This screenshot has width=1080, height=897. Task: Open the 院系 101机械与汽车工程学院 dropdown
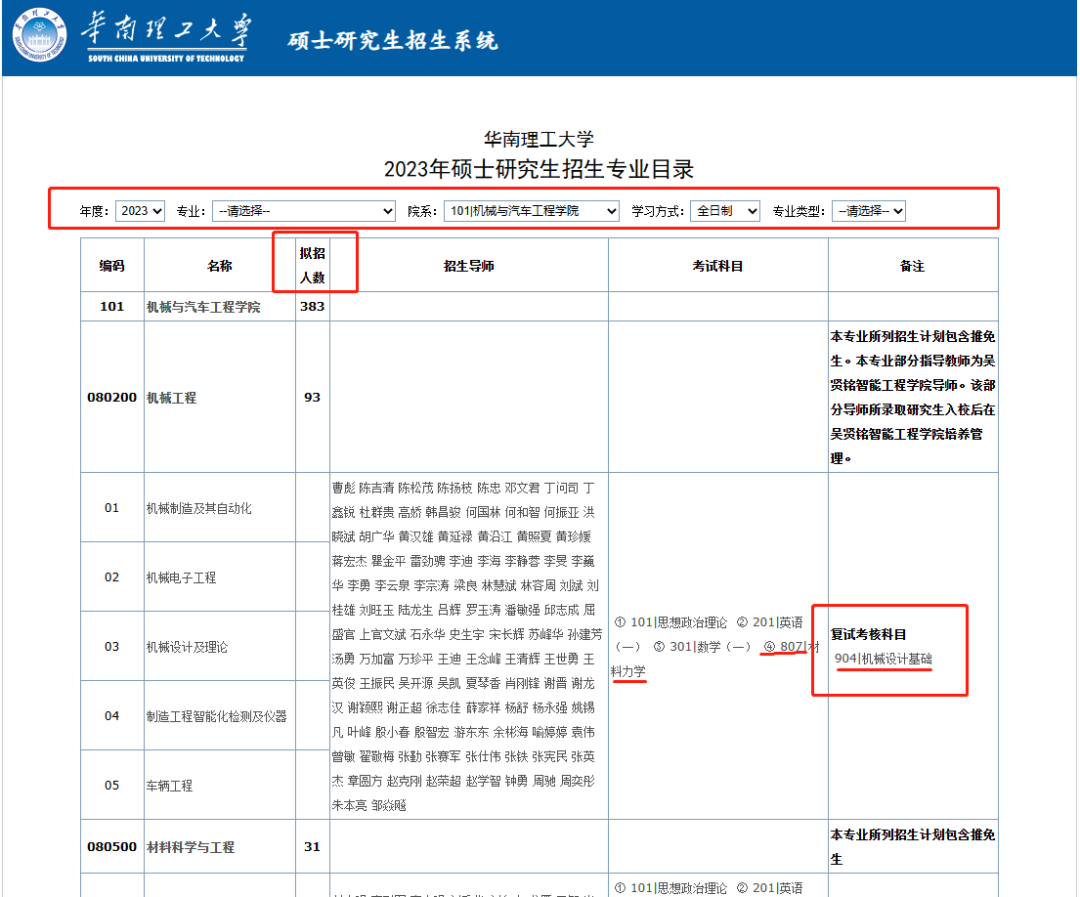click(532, 211)
